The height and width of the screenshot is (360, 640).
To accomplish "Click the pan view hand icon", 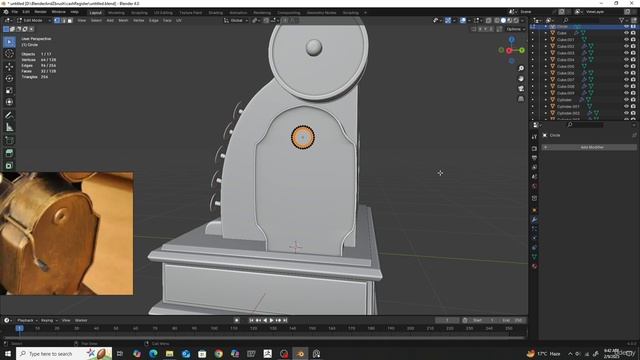I will tap(521, 78).
